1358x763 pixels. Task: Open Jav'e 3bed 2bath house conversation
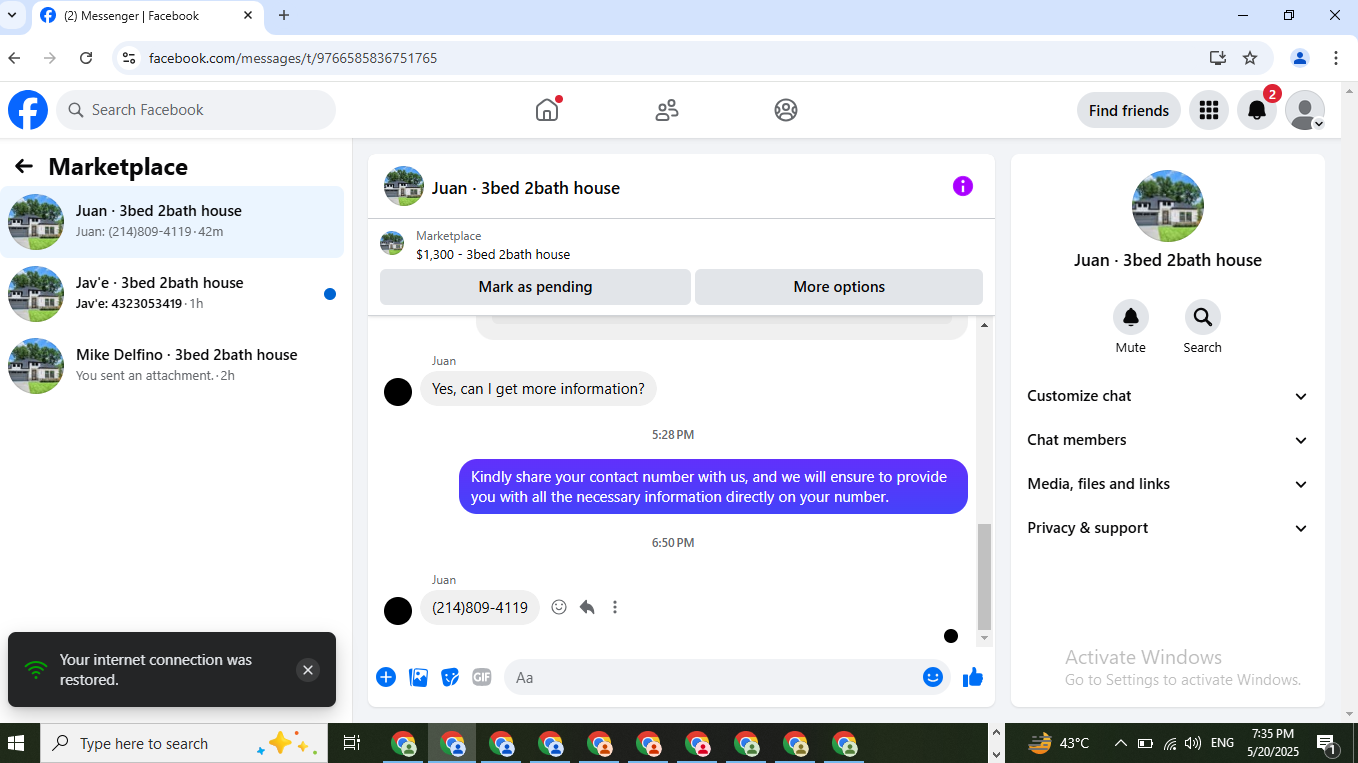click(x=172, y=294)
